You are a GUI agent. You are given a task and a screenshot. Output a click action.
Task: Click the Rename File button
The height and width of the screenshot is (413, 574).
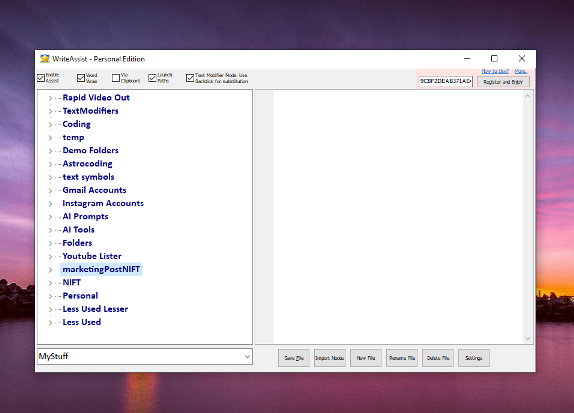pos(402,358)
